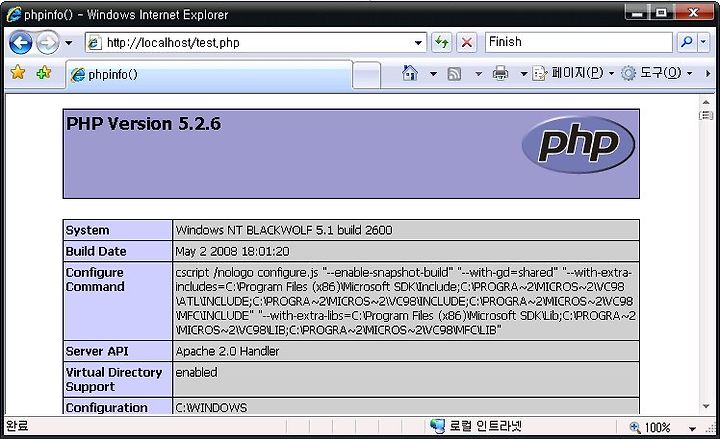Viewport: 720px width, 439px height.
Task: Click the Internet Explorer title bar icon
Action: pyautogui.click(x=14, y=14)
